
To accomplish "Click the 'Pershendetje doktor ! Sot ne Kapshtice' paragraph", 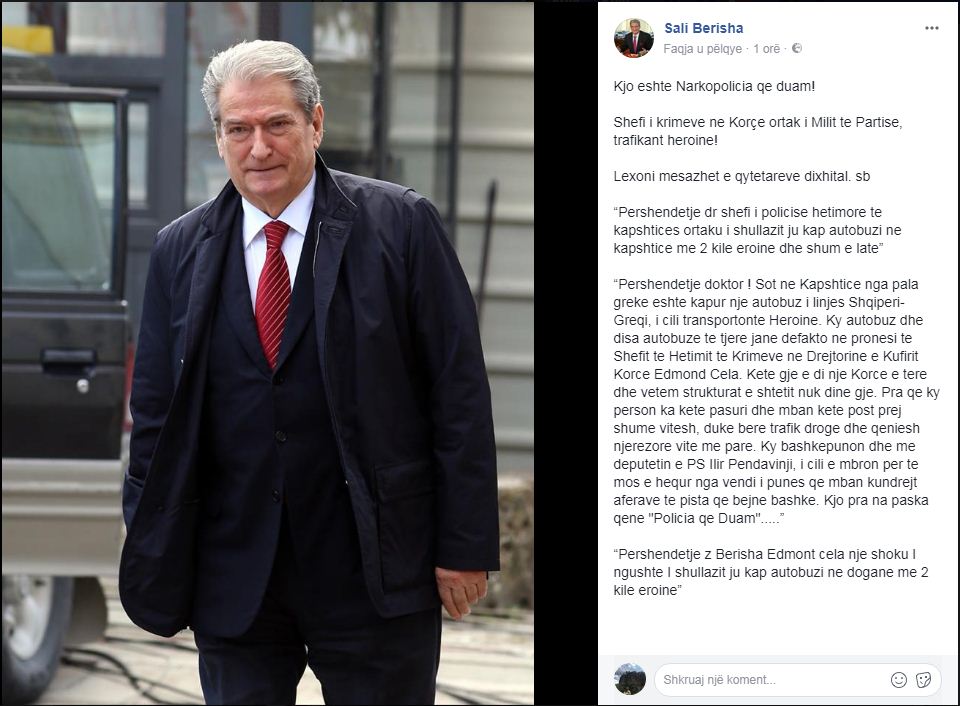I will (776, 401).
